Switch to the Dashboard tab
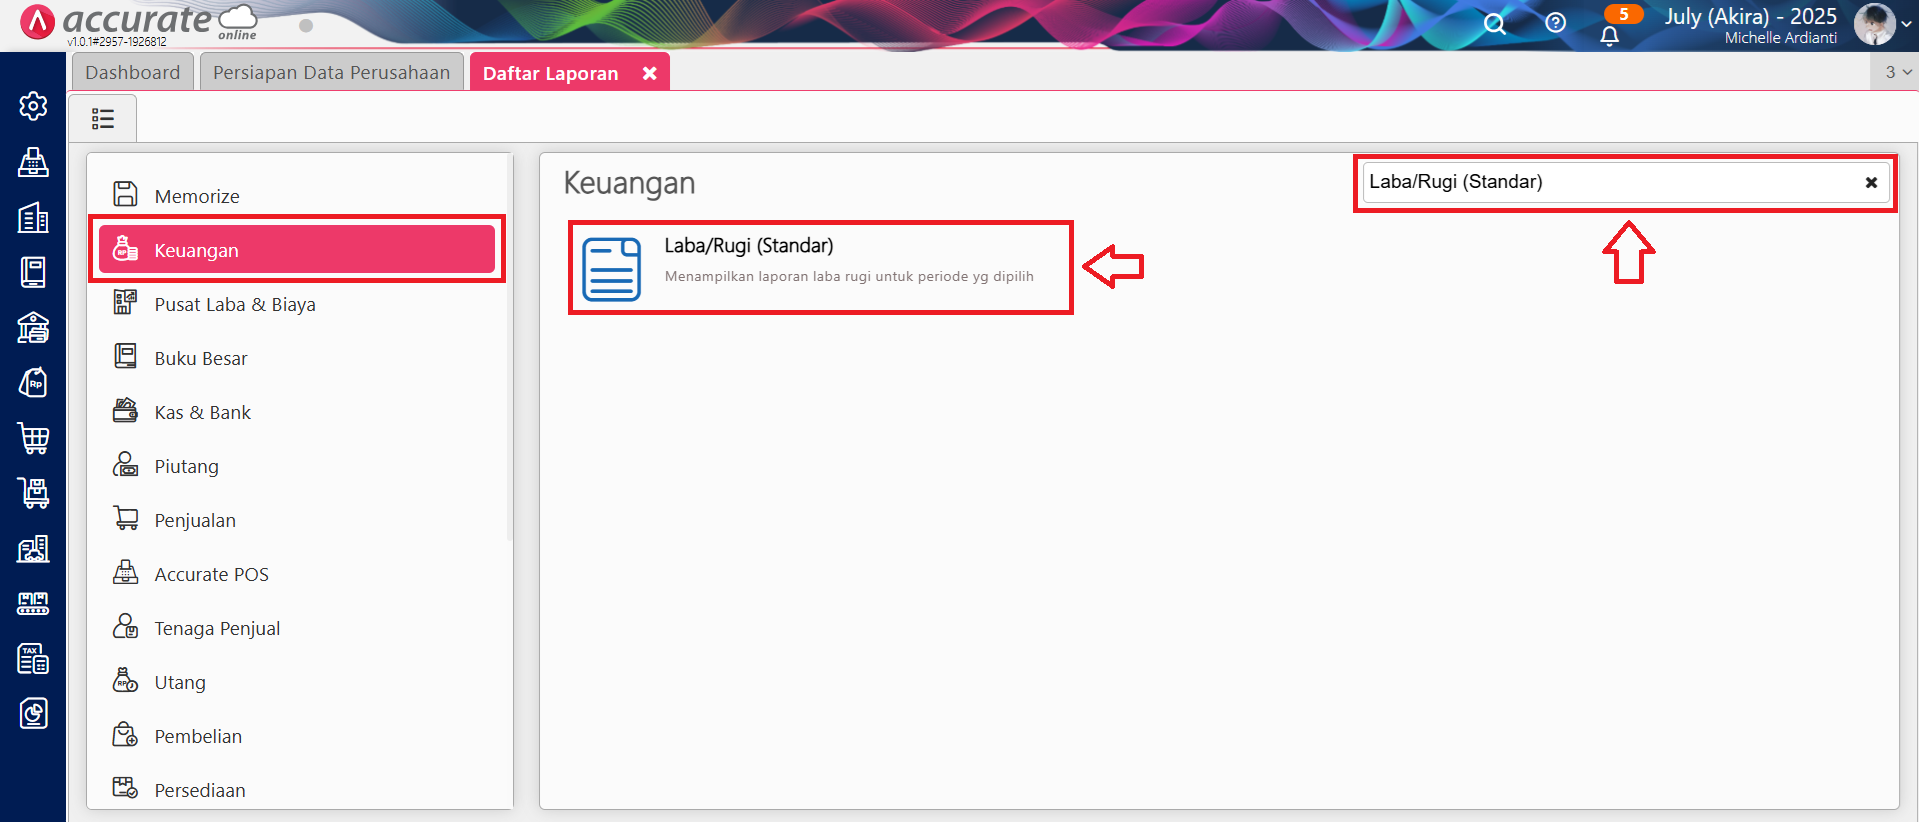The height and width of the screenshot is (822, 1919). [133, 72]
